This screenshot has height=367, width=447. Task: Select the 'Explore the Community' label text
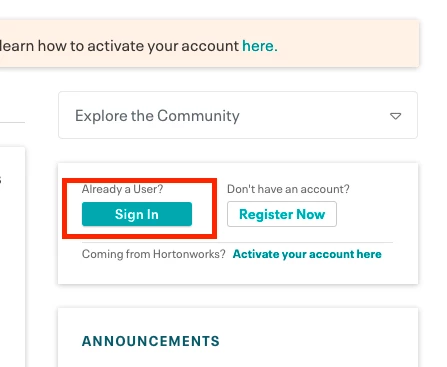(157, 116)
